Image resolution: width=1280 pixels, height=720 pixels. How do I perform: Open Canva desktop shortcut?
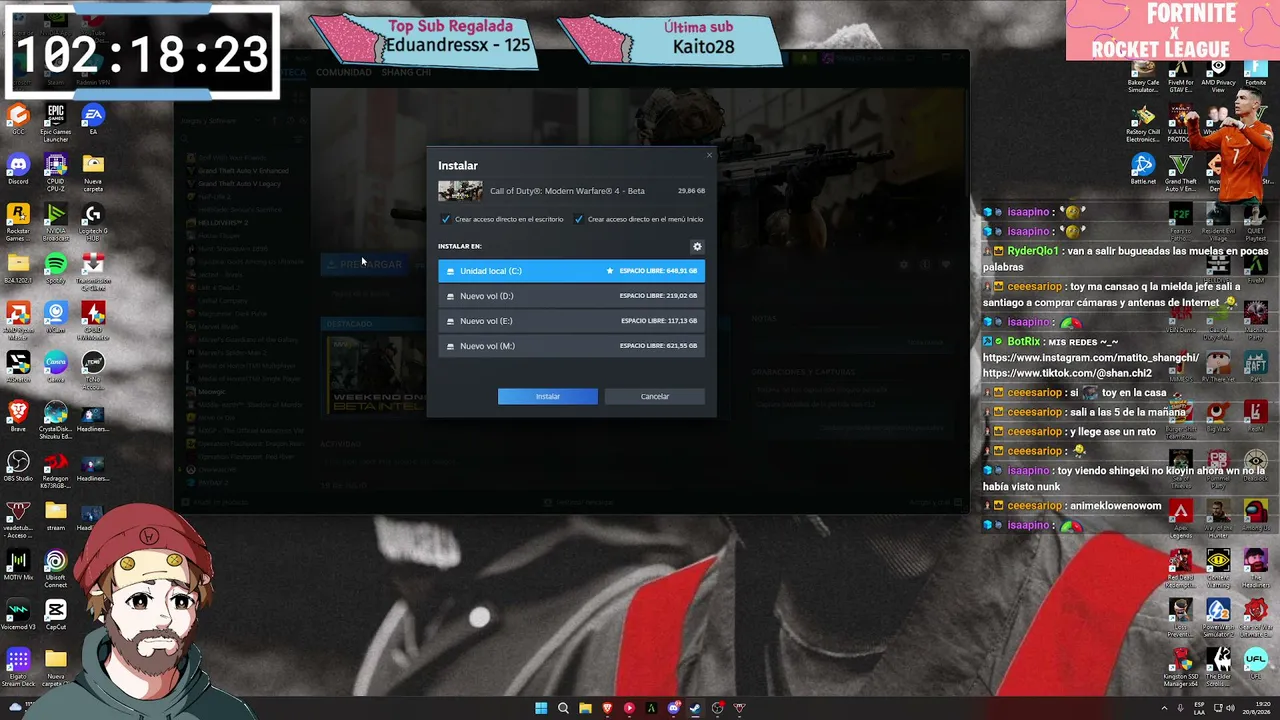tap(56, 366)
